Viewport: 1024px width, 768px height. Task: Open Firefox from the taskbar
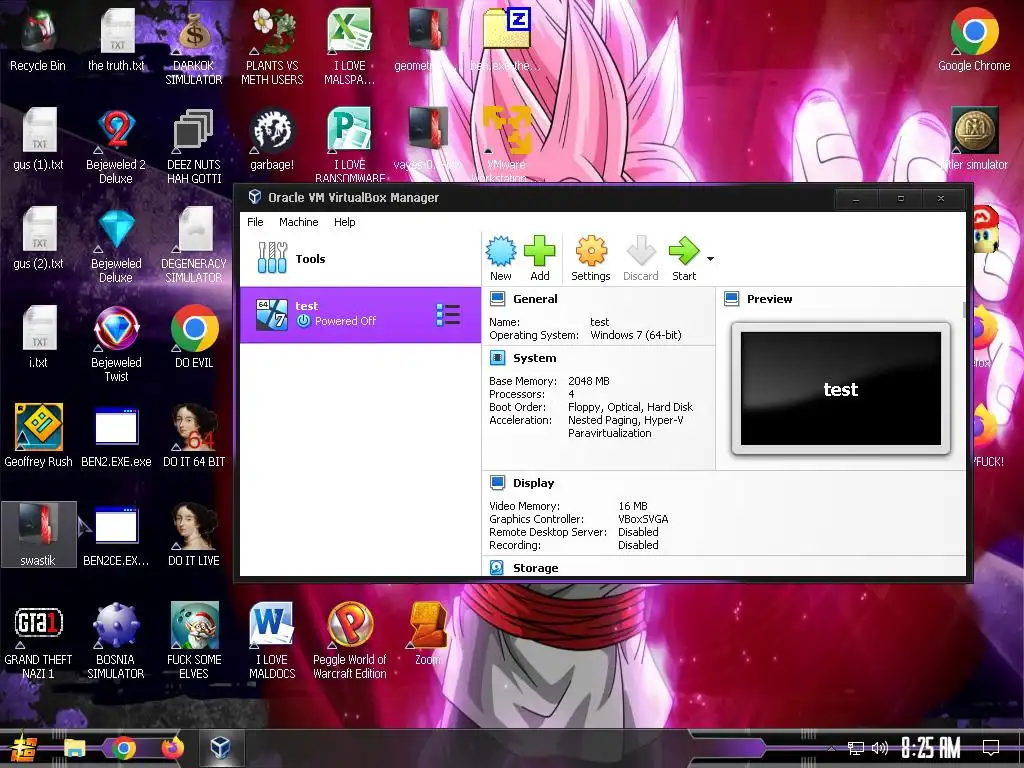click(172, 748)
